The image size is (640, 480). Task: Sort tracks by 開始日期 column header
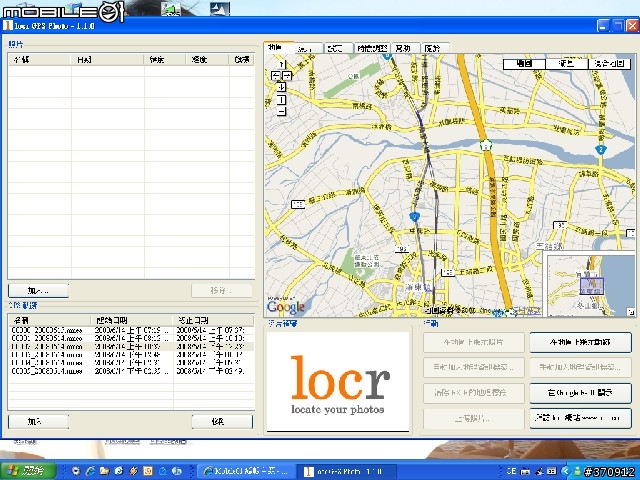pyautogui.click(x=132, y=320)
